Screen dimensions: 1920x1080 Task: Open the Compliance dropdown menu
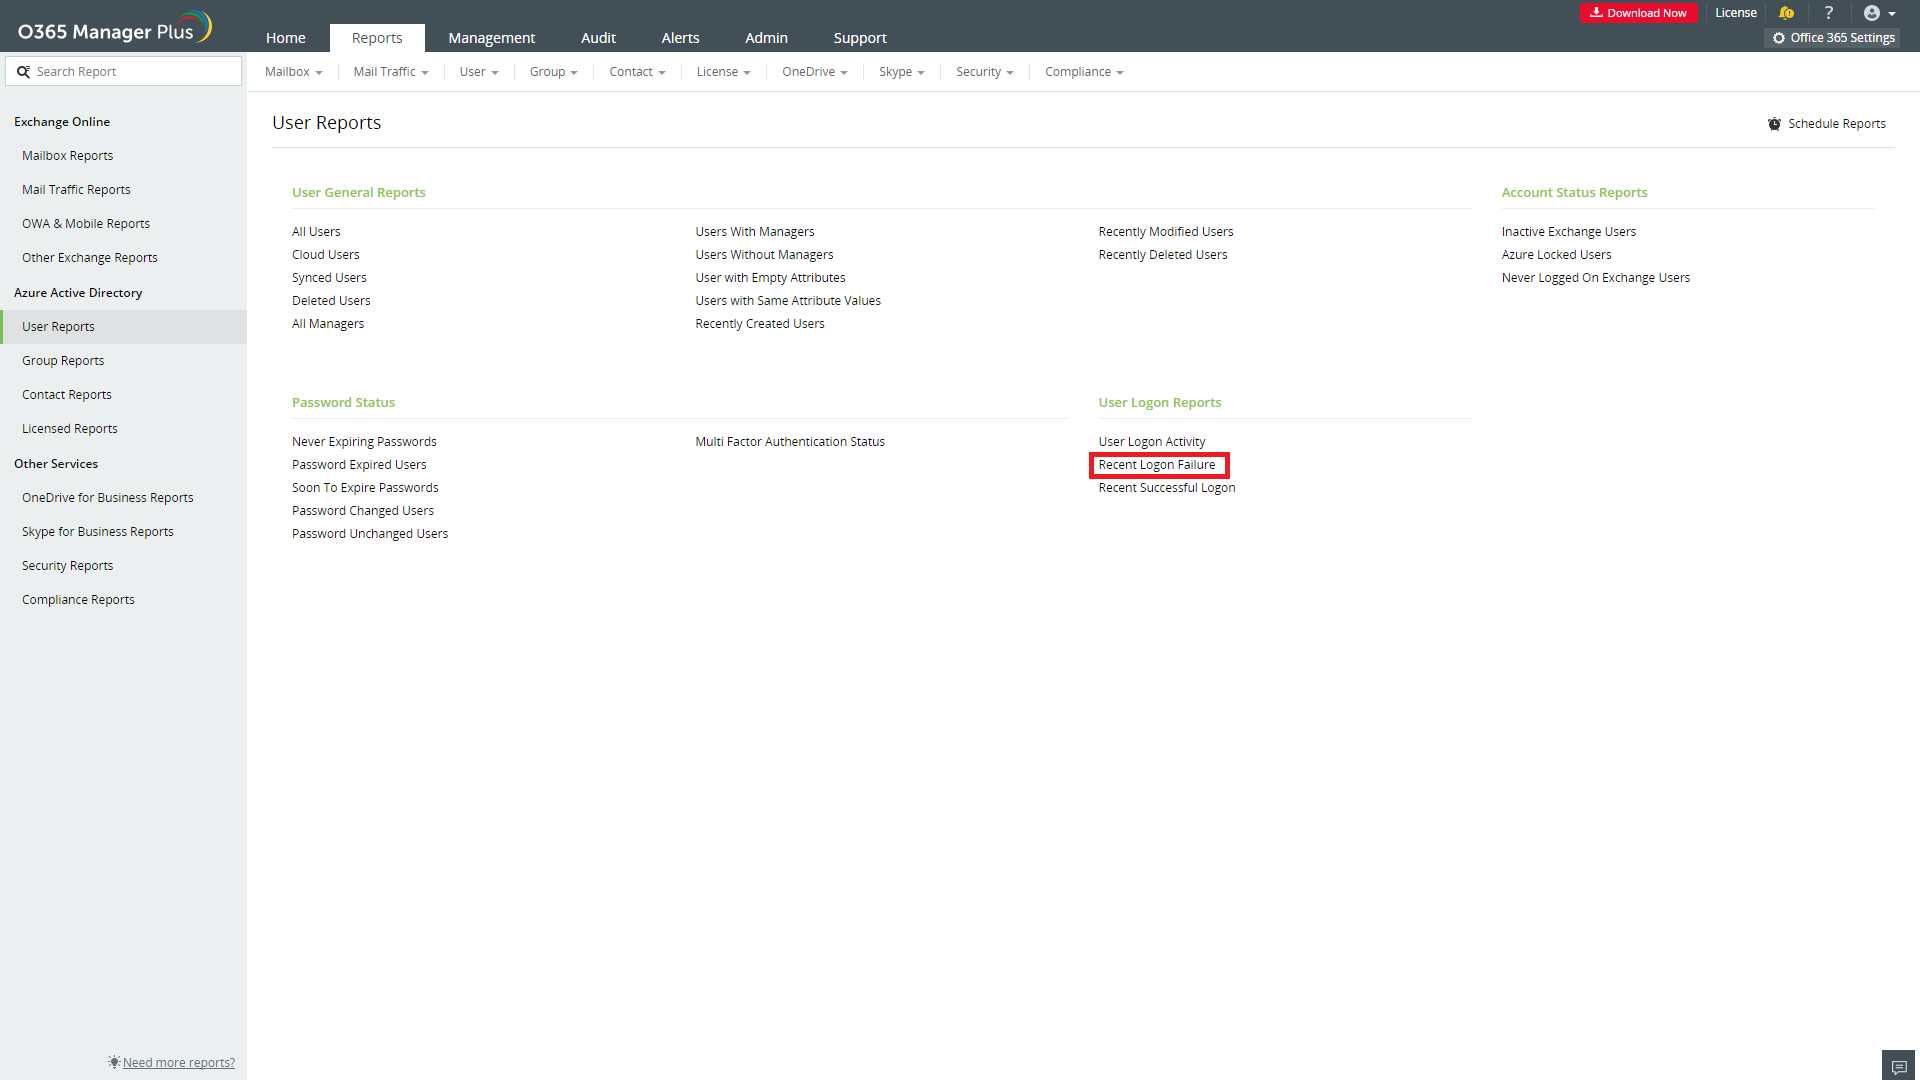click(1083, 72)
